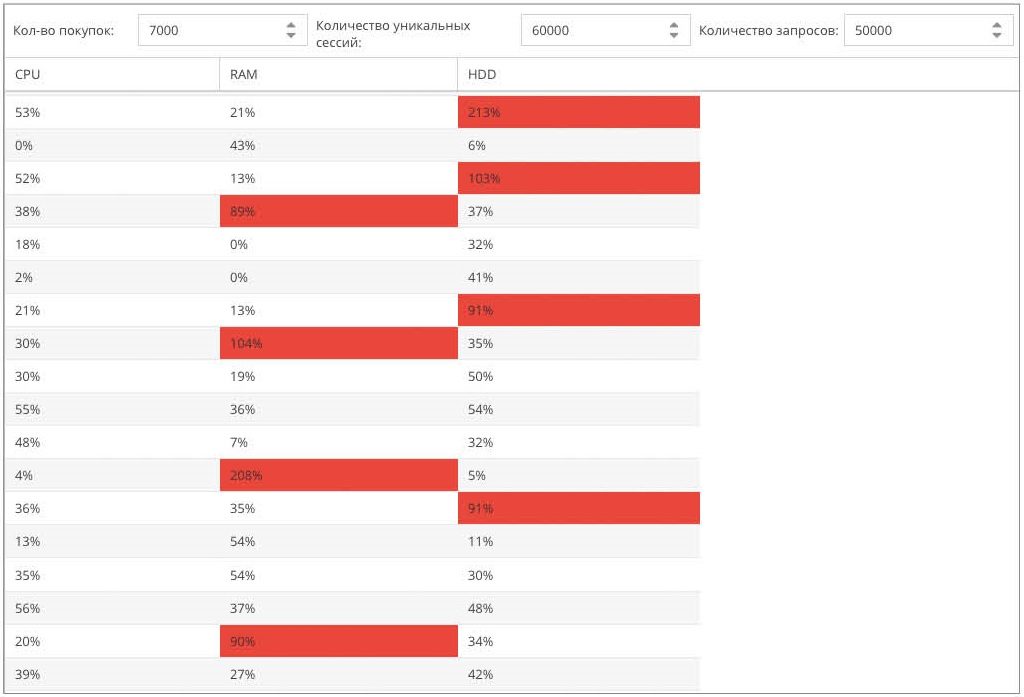Click the red RAM cell showing 90%
This screenshot has height=697, width=1024.
click(338, 641)
